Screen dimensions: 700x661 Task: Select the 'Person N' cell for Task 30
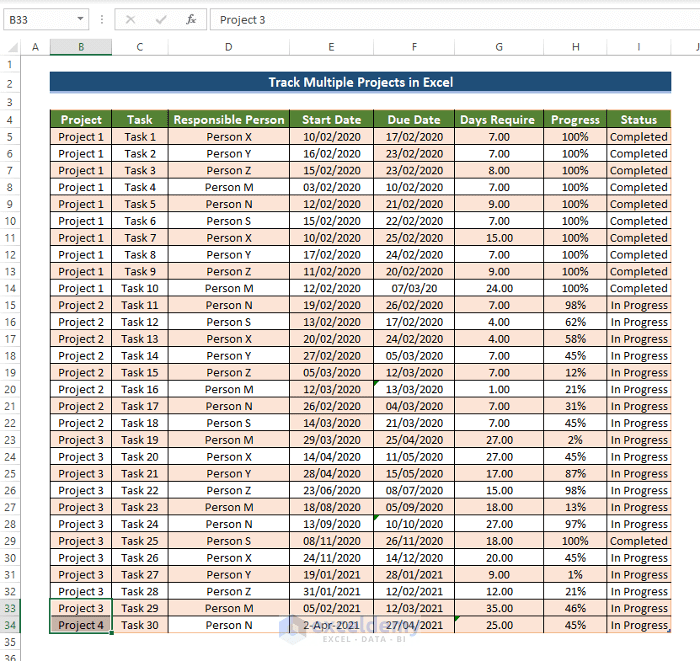(x=229, y=625)
